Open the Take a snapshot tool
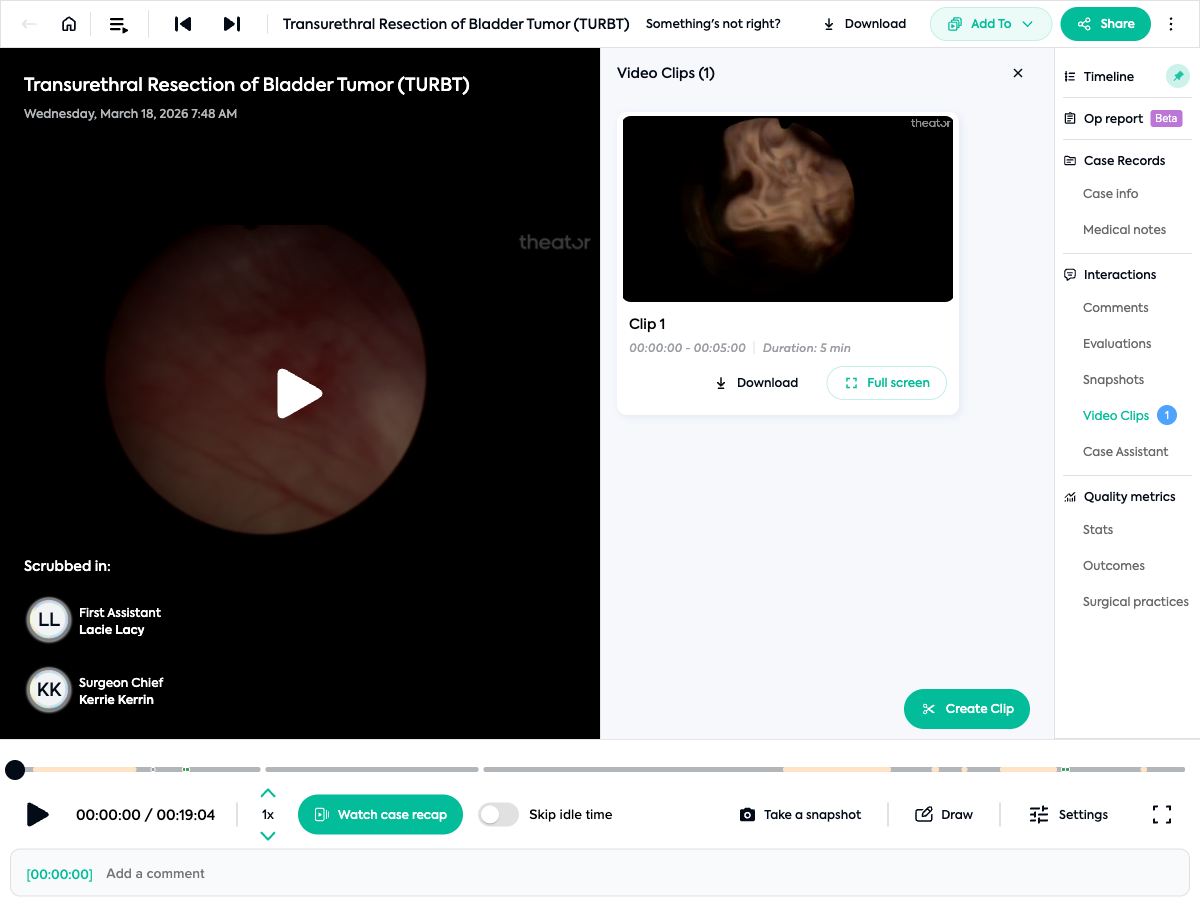 800,814
